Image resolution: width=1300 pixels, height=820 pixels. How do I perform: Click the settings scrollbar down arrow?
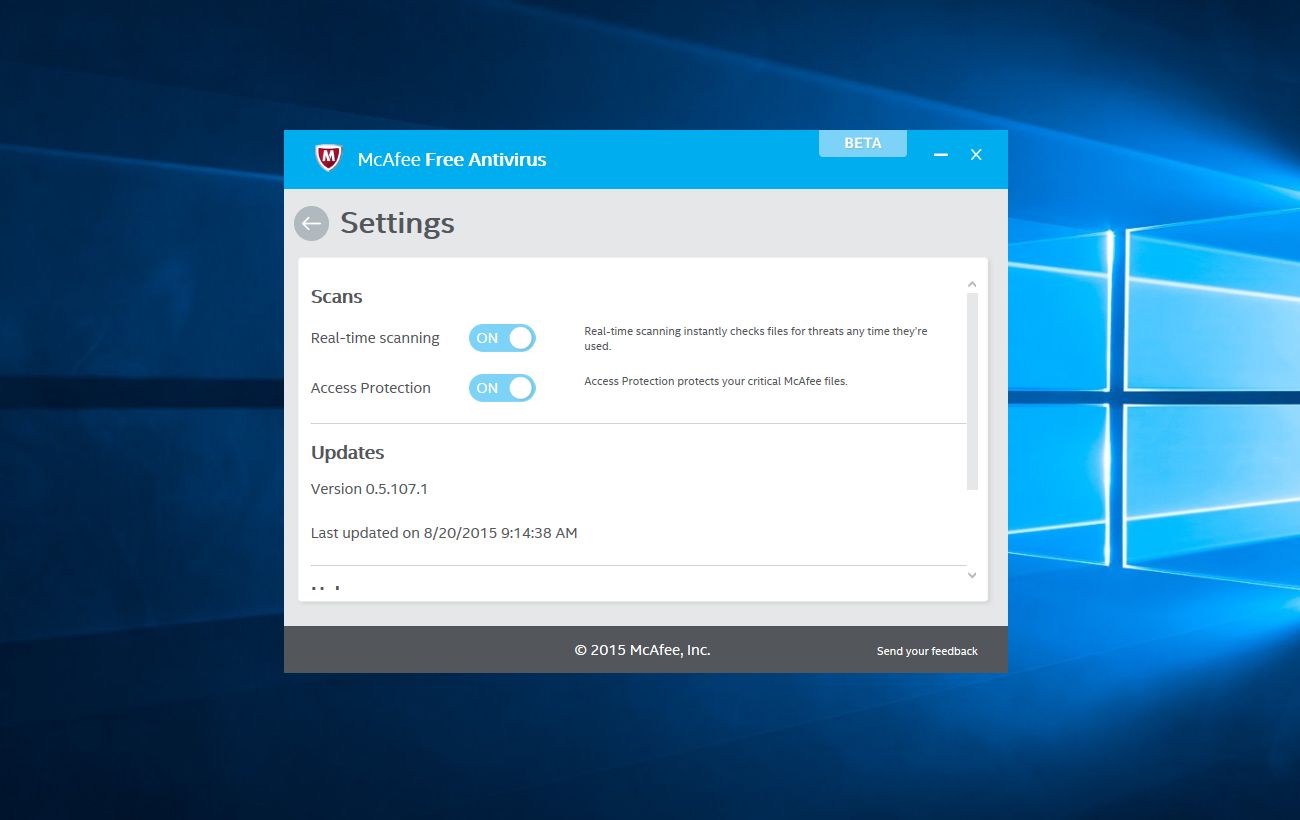972,575
